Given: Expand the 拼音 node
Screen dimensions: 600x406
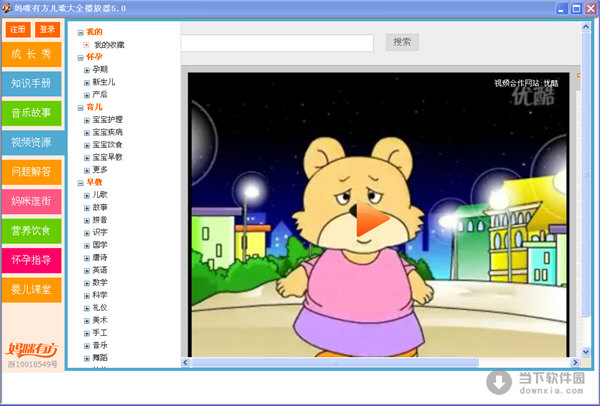Looking at the screenshot, I should (87, 220).
